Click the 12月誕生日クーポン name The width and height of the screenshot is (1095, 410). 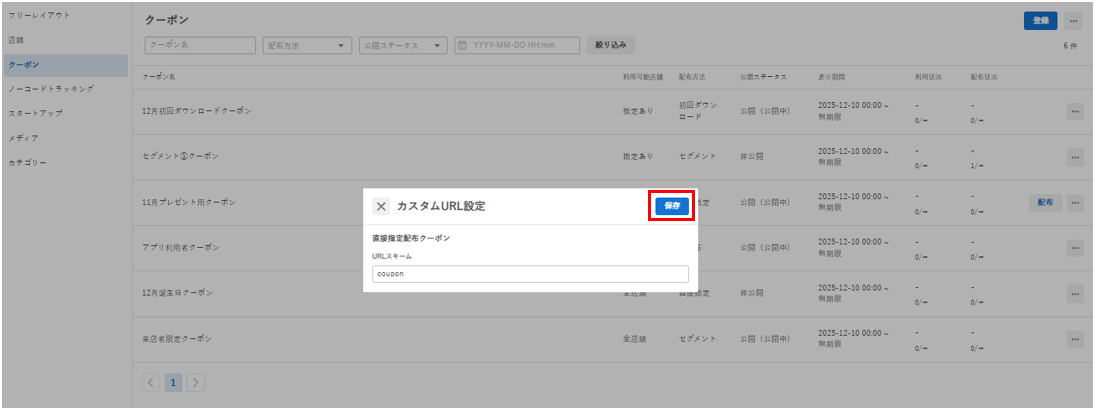tap(177, 293)
